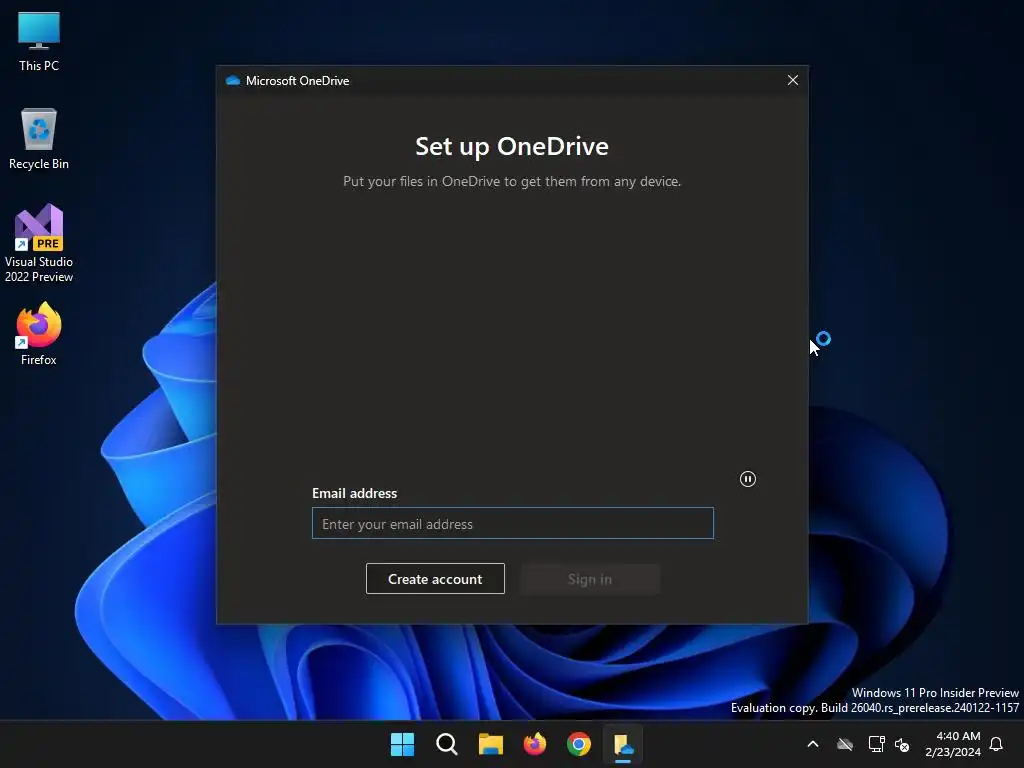This screenshot has height=768, width=1024.
Task: Open the Windows Start menu
Action: click(x=402, y=744)
